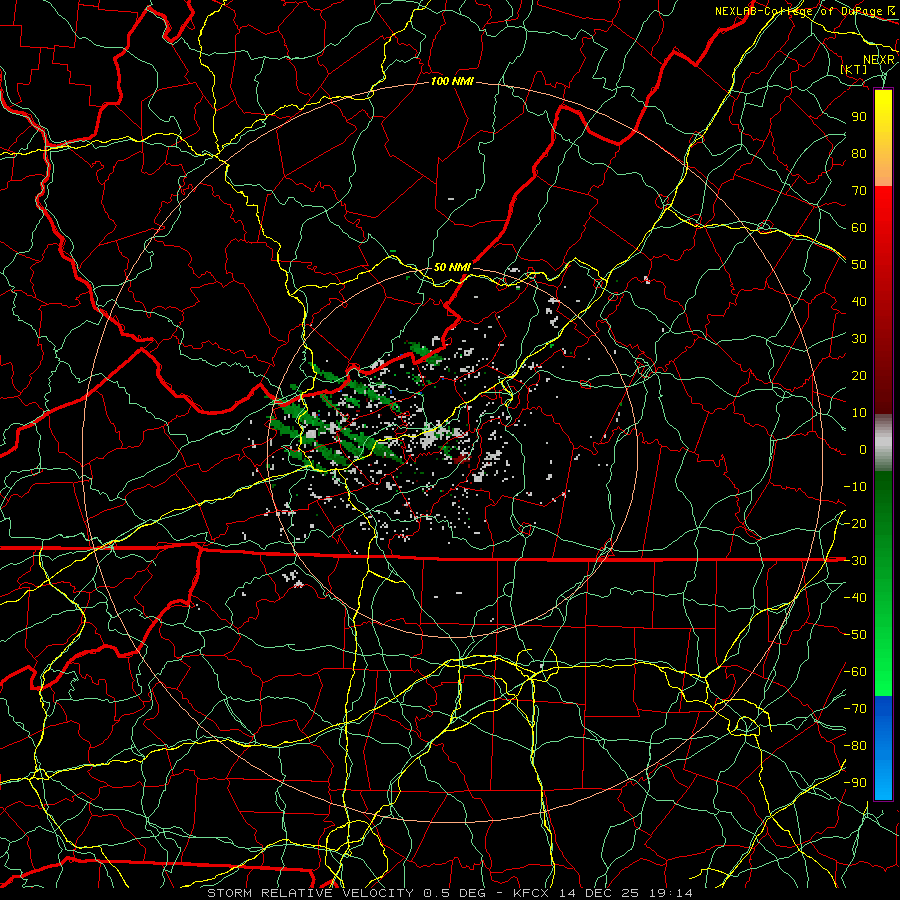
Task: Click the 0 value on velocity scale
Action: 863,449
